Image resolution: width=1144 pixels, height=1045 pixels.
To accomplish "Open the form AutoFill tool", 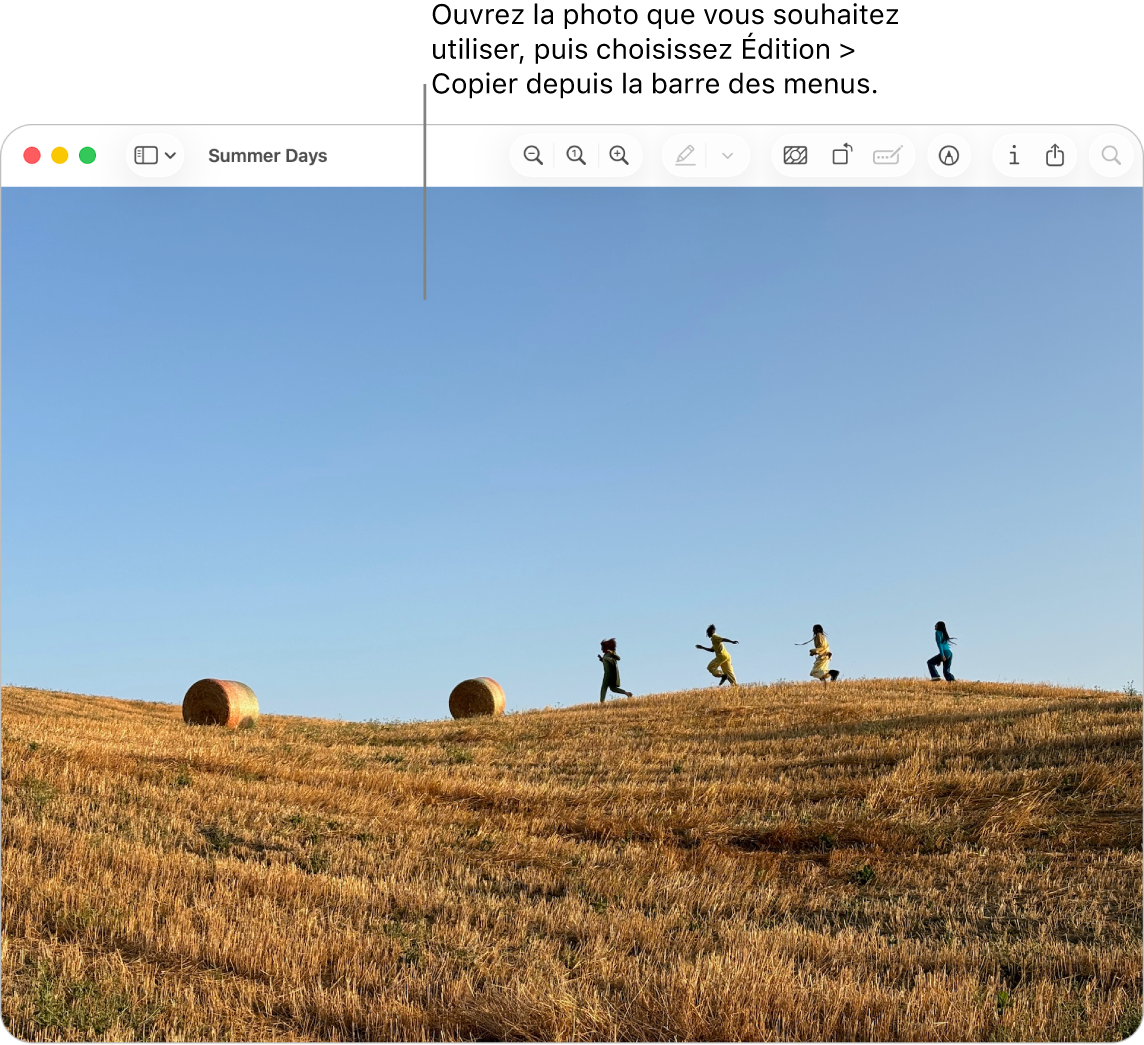I will [x=887, y=155].
